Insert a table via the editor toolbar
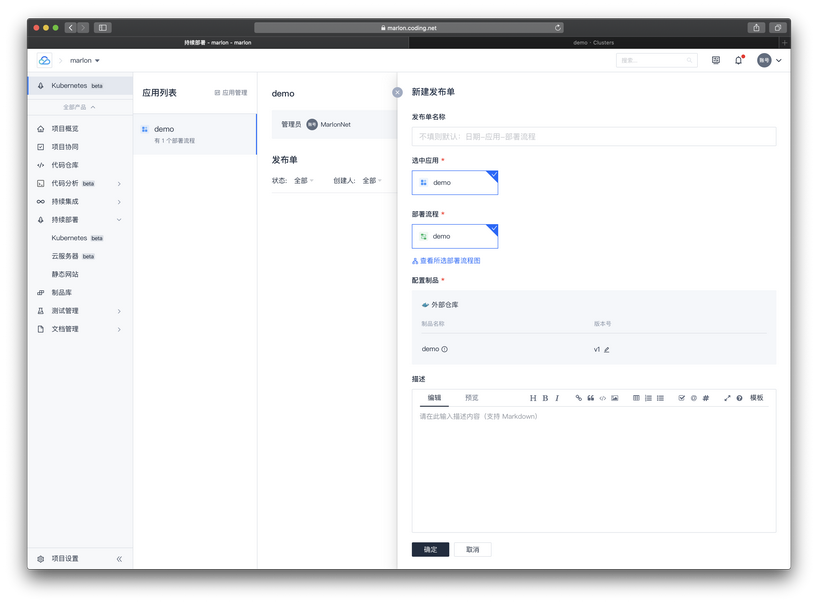 [636, 398]
